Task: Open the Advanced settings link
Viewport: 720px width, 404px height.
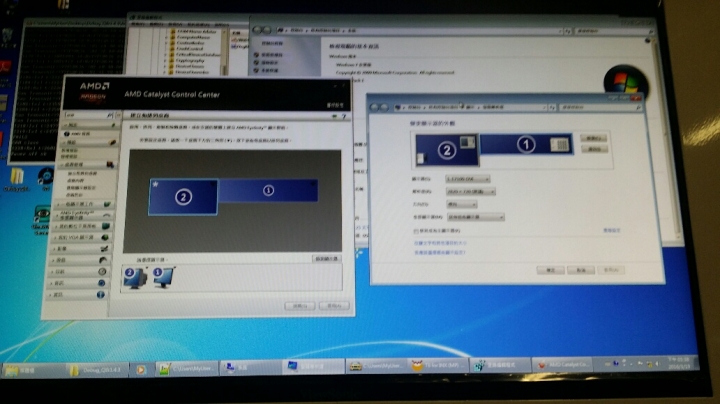Action: pos(611,230)
